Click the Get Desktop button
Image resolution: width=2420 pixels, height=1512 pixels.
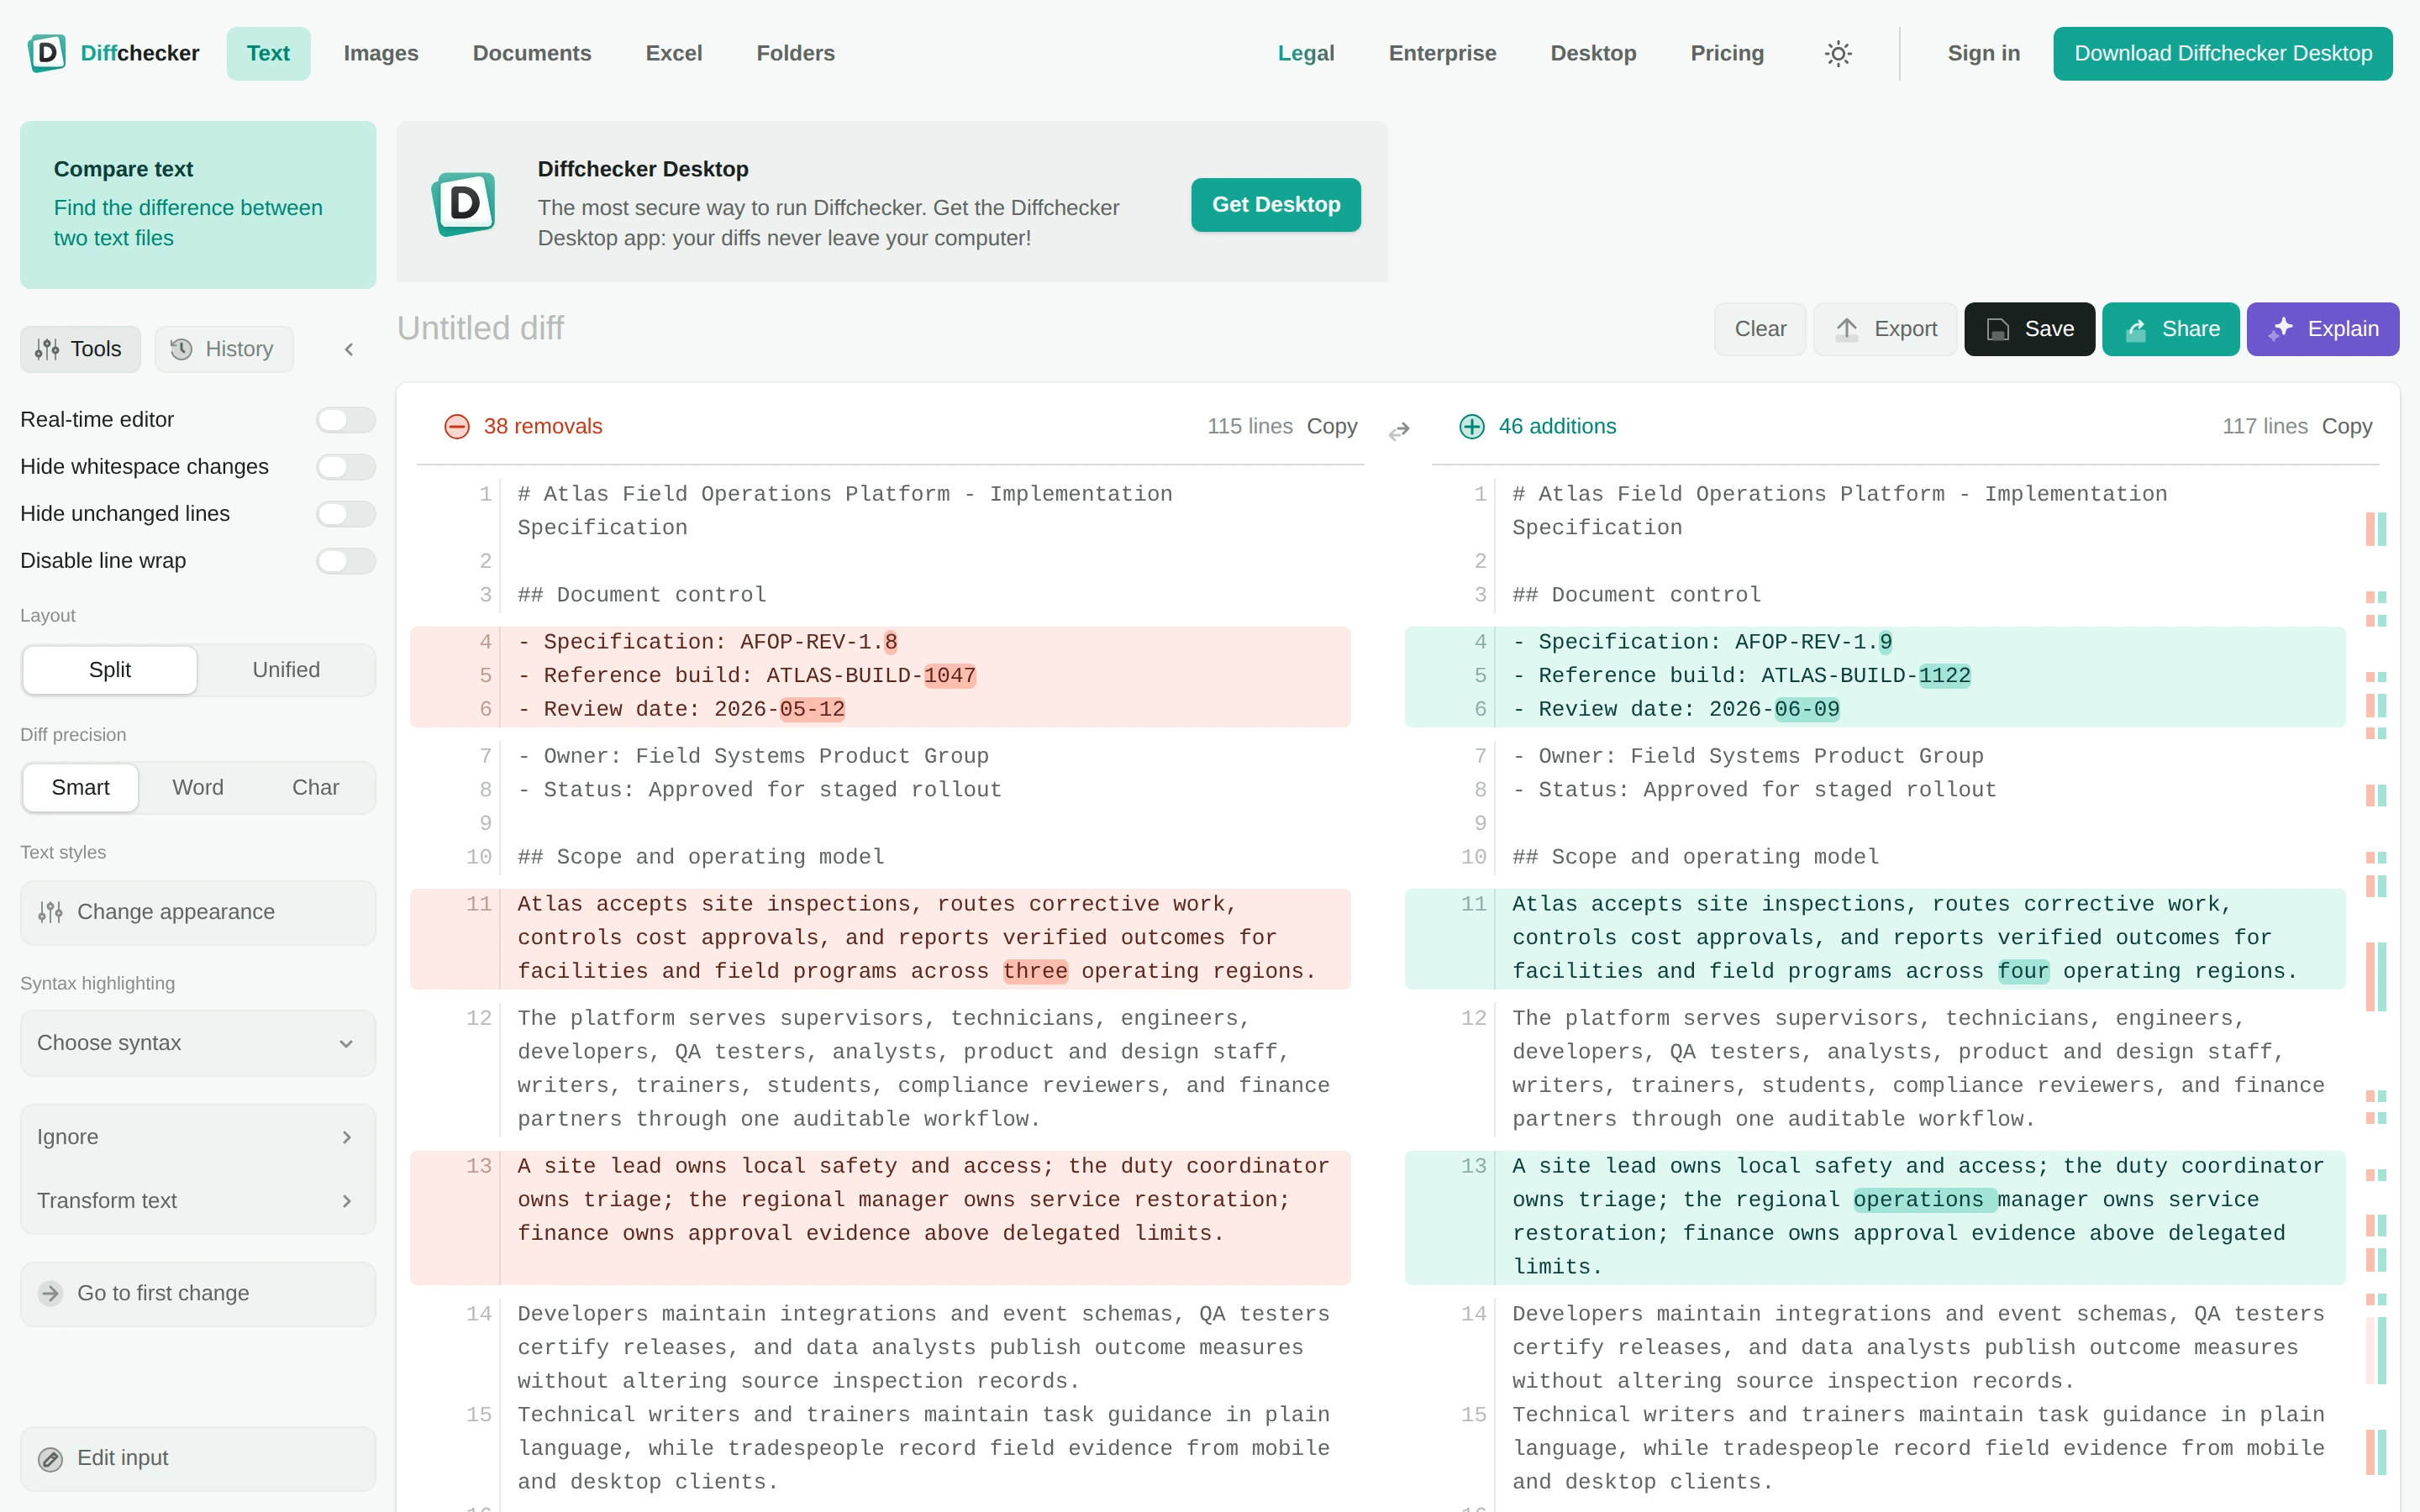1276,204
